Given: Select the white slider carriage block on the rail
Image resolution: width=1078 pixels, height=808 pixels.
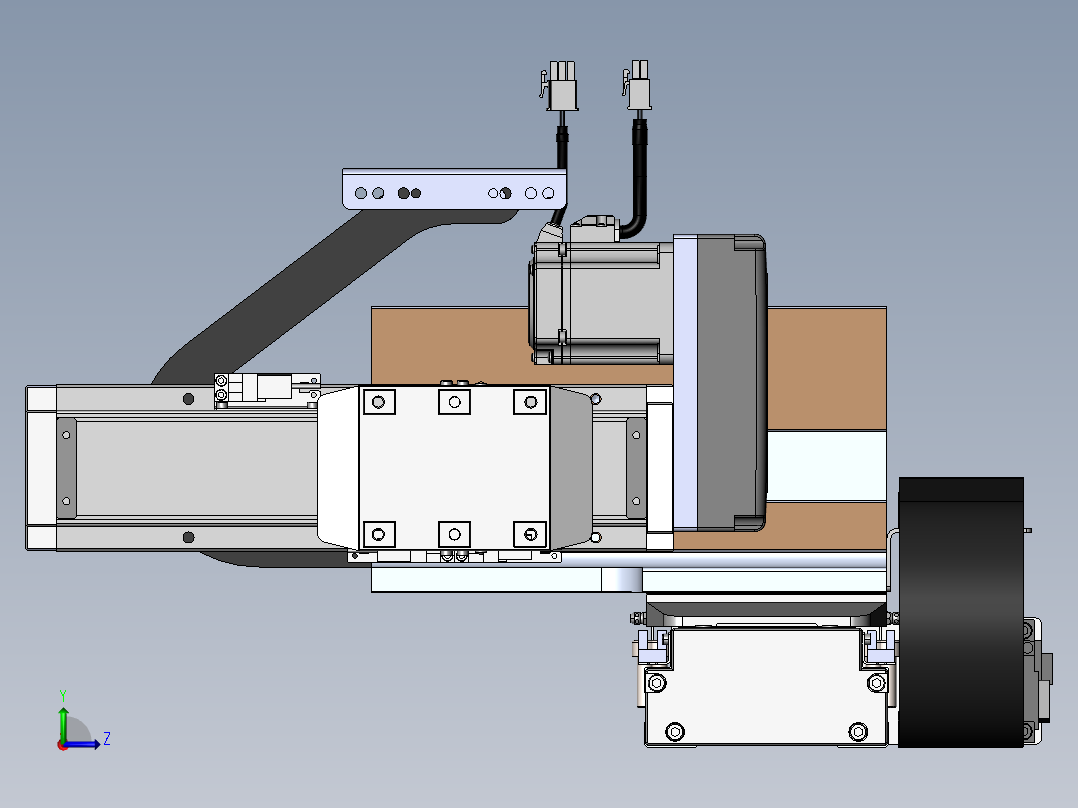Looking at the screenshot, I should 454,468.
